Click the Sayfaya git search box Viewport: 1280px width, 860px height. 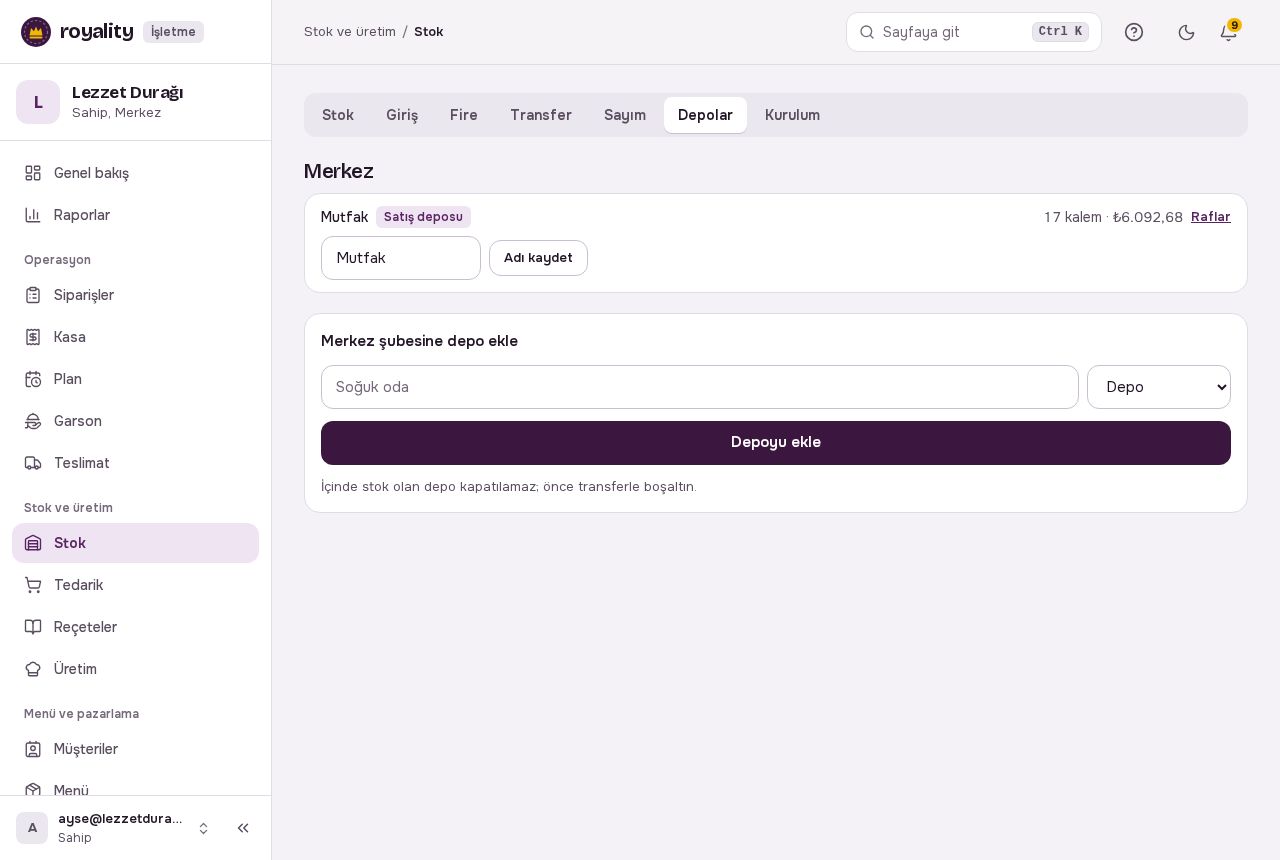click(x=974, y=32)
